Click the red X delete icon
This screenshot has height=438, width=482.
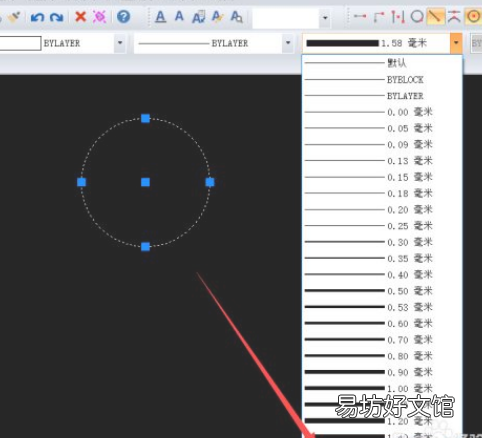pos(80,16)
